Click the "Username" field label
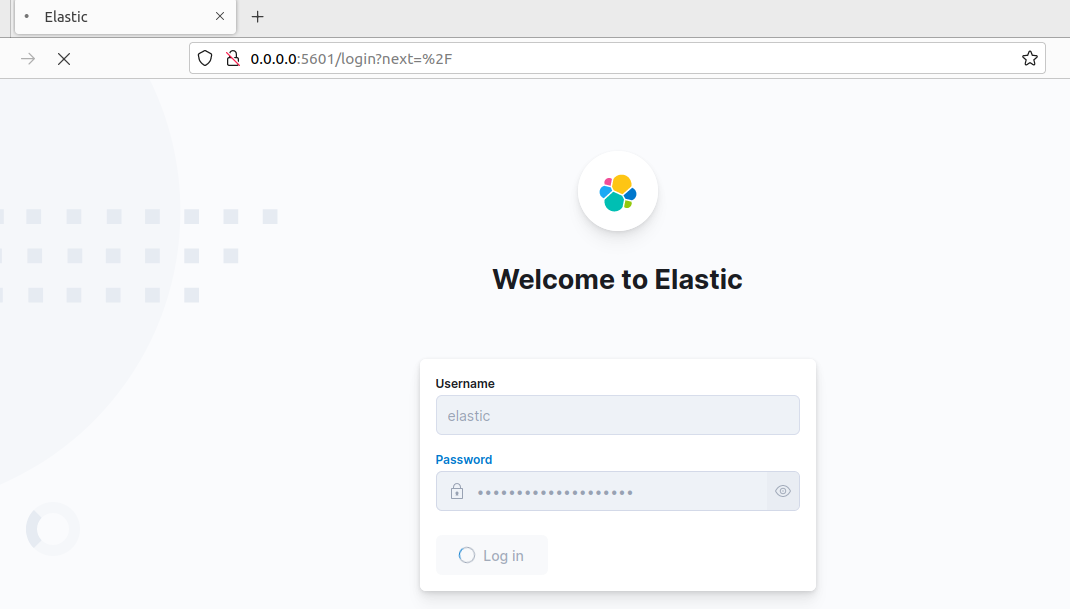This screenshot has height=609, width=1070. click(465, 384)
